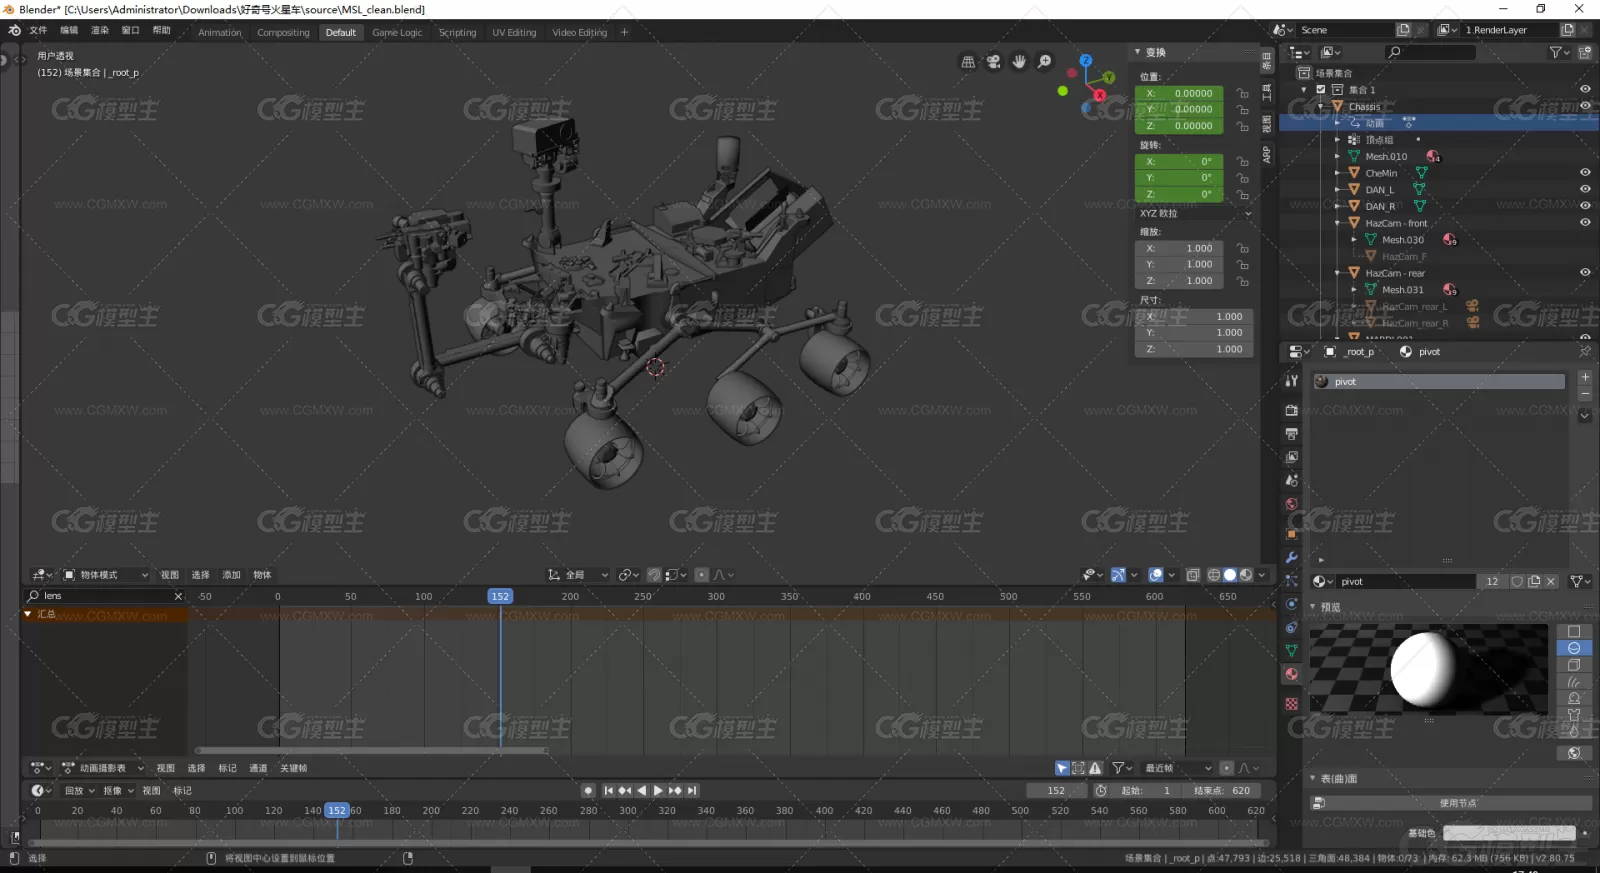
Task: Open the Particles properties tab
Action: [x=1292, y=581]
